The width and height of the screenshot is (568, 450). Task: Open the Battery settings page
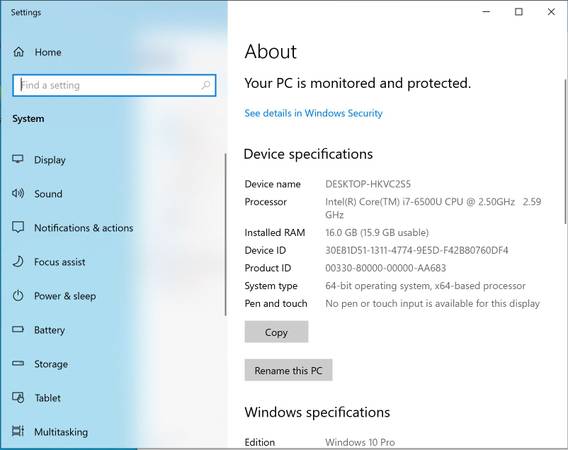(x=50, y=330)
